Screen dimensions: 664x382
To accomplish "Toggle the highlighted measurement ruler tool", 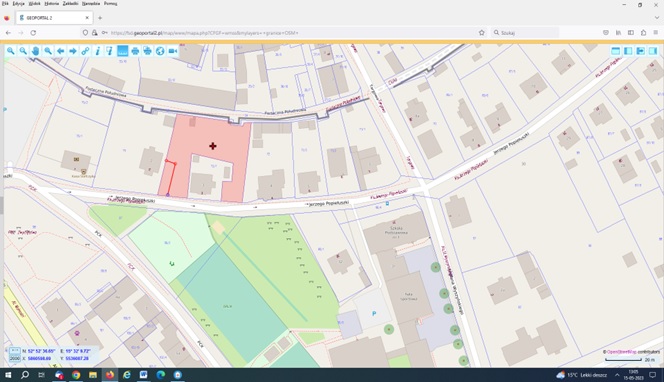I will pyautogui.click(x=122, y=51).
